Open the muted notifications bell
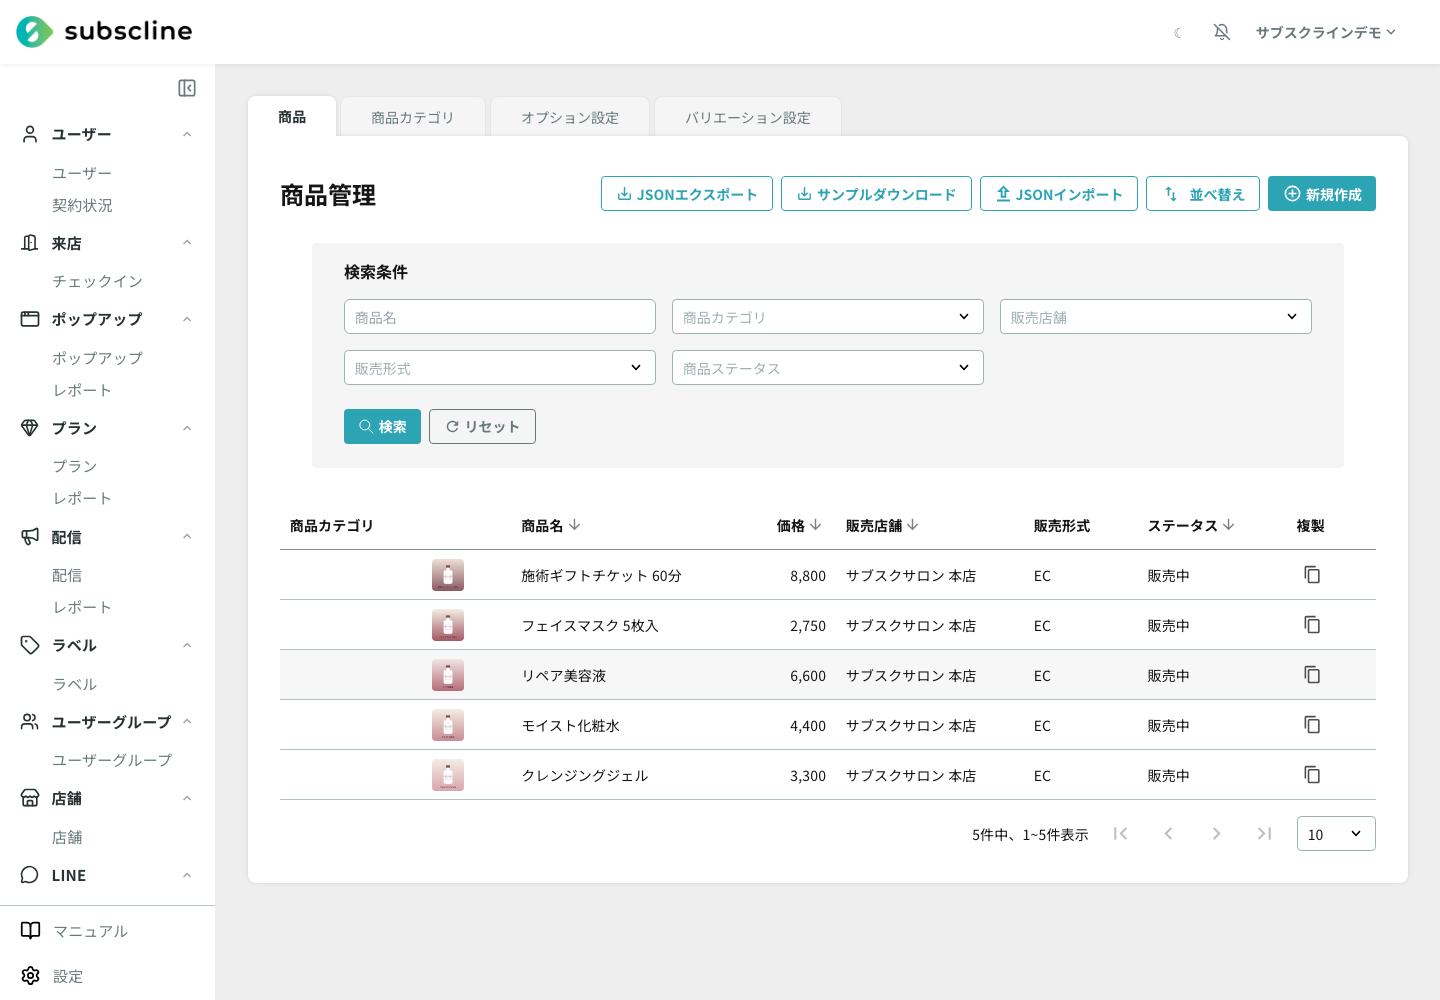 (x=1222, y=32)
